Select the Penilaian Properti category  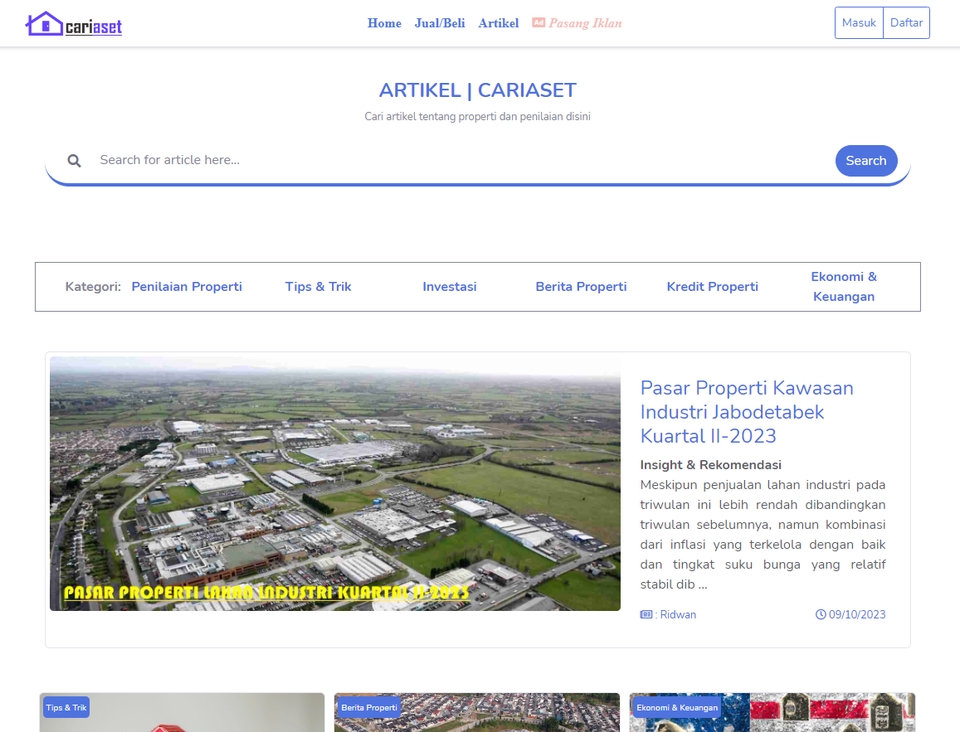[x=187, y=286]
